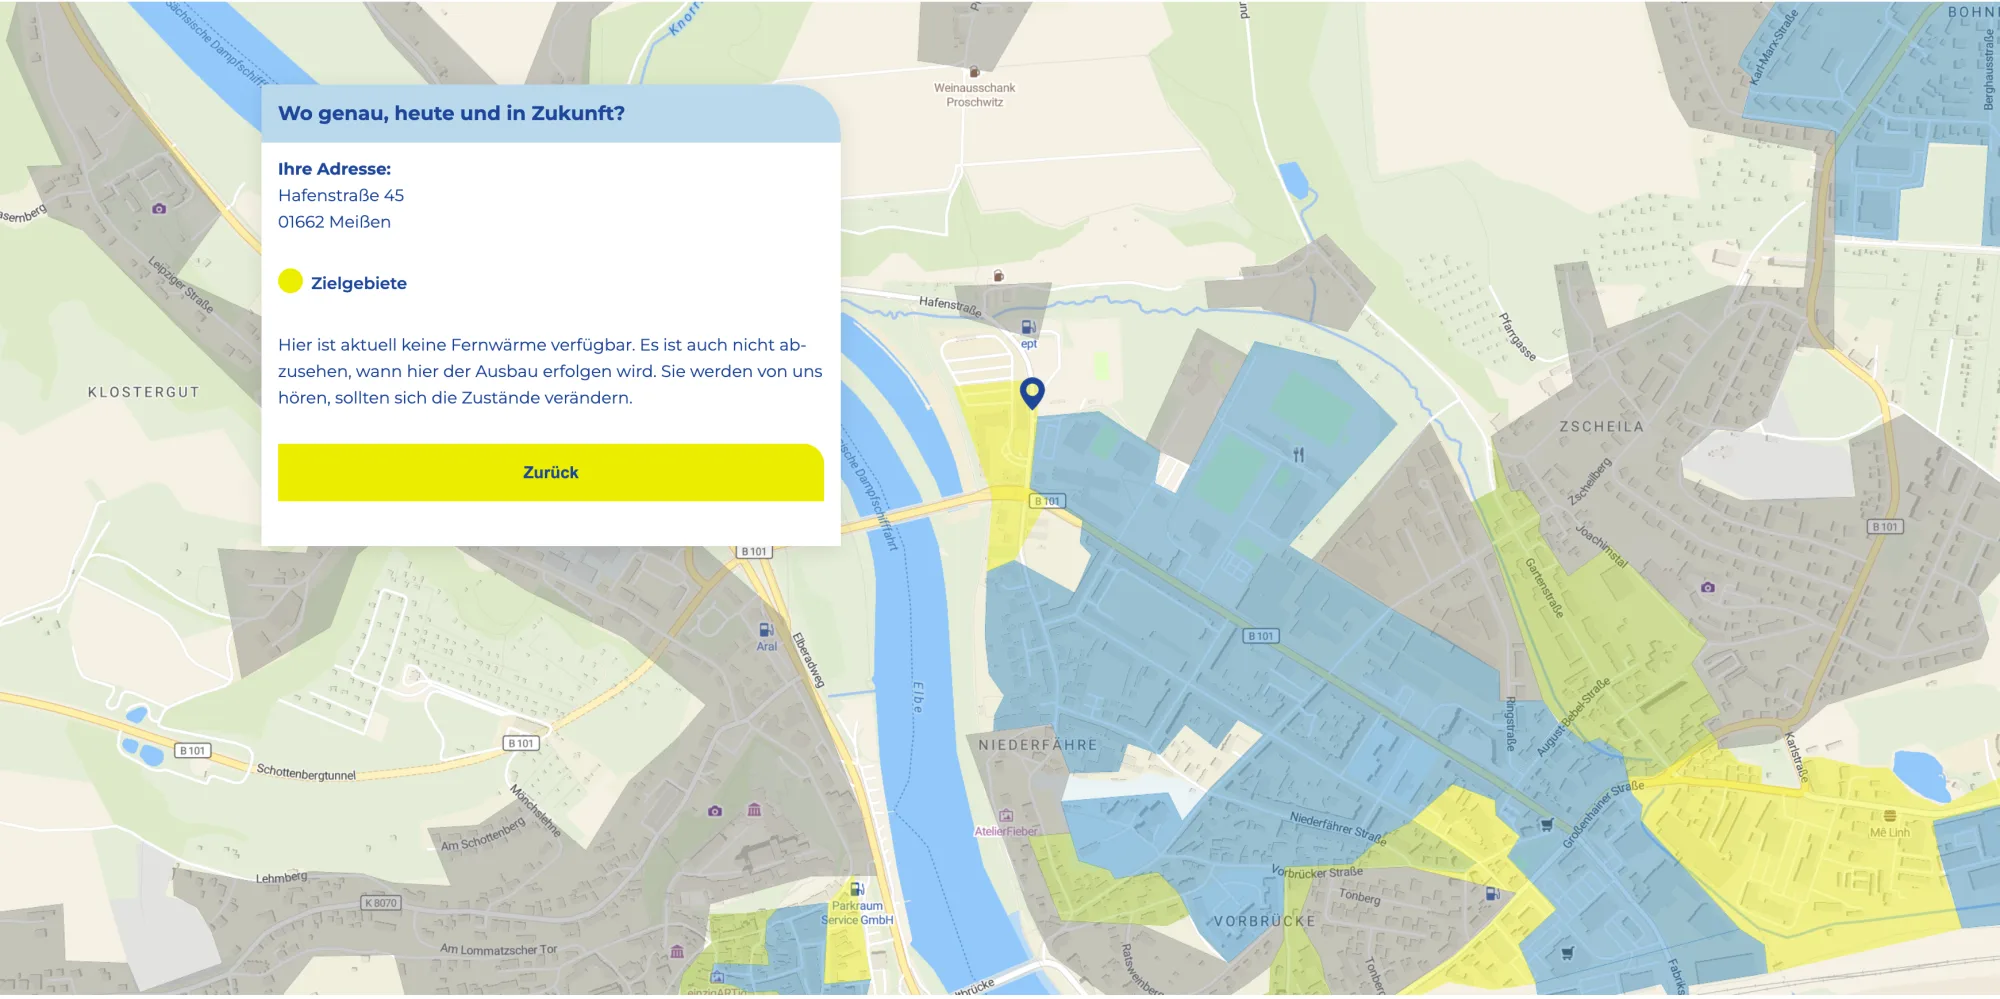Click the Schottenbergtunnel label
Image resolution: width=2000 pixels, height=999 pixels.
coord(306,772)
